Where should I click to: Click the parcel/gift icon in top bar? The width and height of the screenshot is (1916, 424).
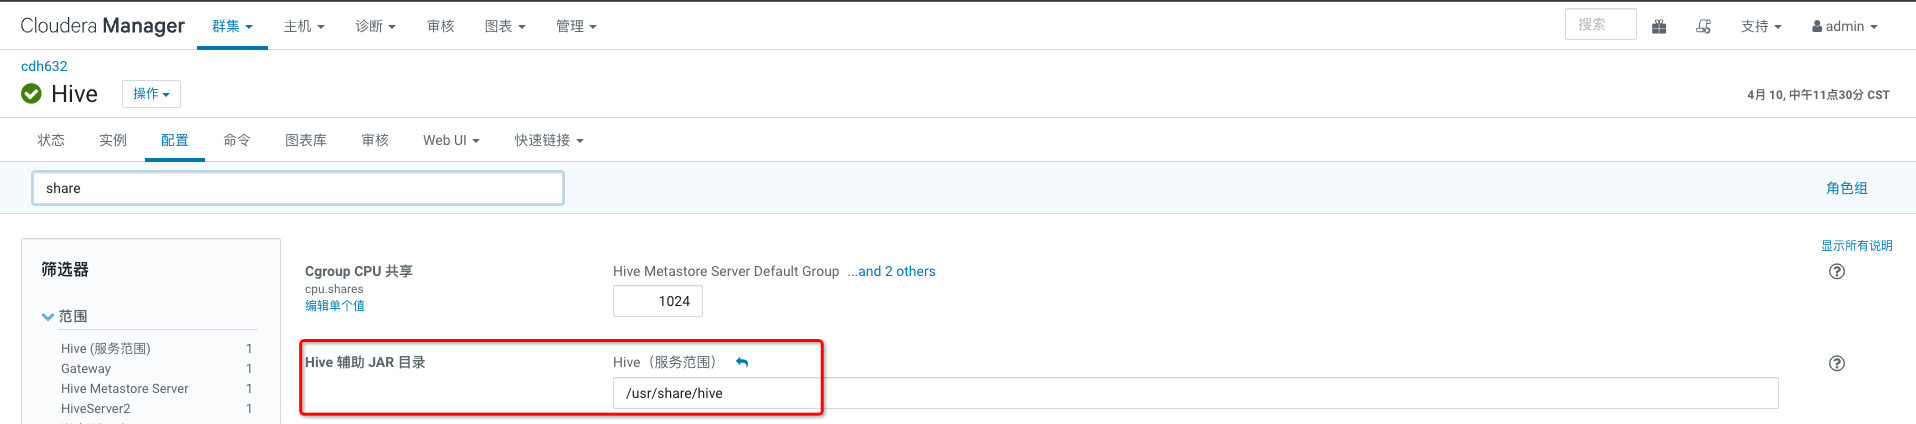coord(1659,27)
